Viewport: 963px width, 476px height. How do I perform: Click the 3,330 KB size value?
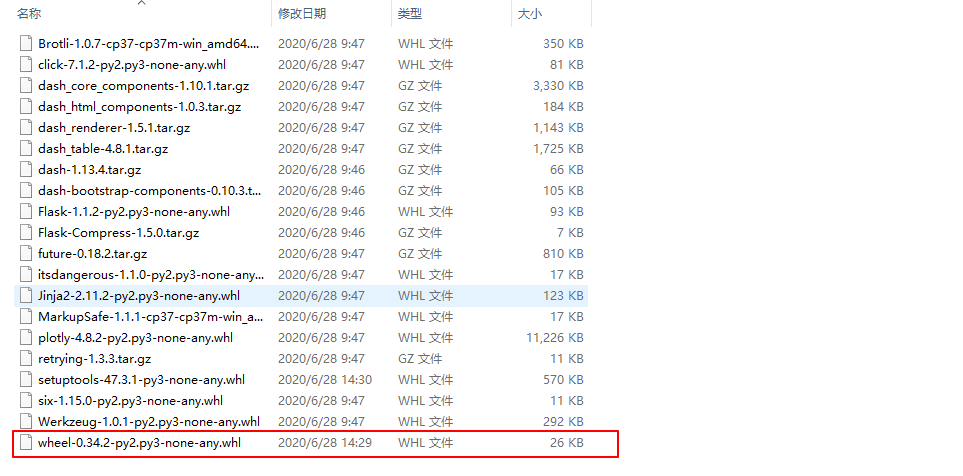click(x=558, y=85)
